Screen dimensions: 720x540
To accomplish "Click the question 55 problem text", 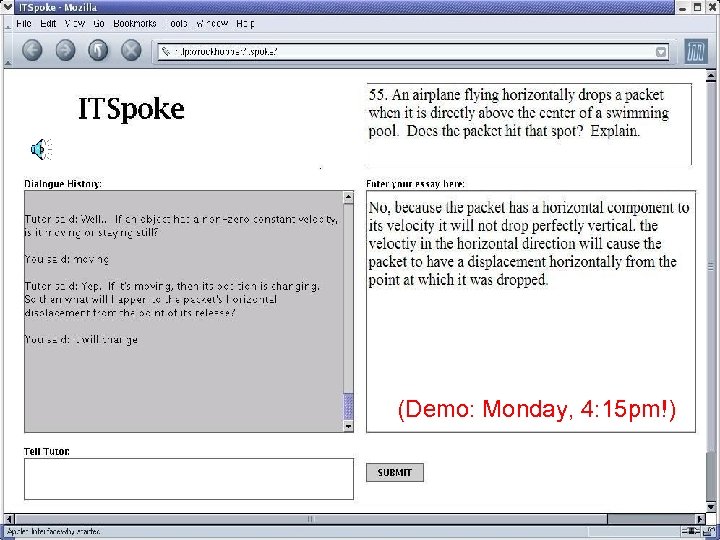I will tap(518, 113).
